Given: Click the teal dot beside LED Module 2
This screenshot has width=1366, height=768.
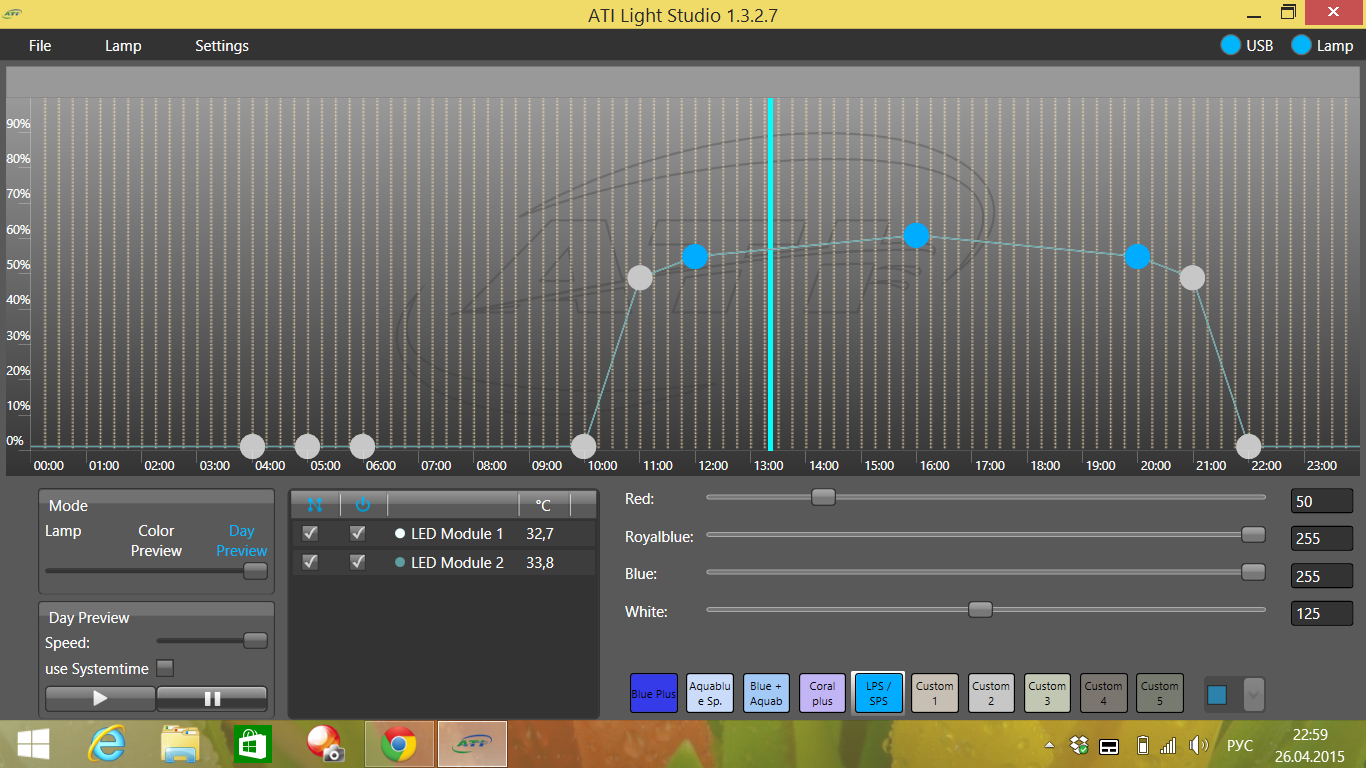Looking at the screenshot, I should click(400, 563).
